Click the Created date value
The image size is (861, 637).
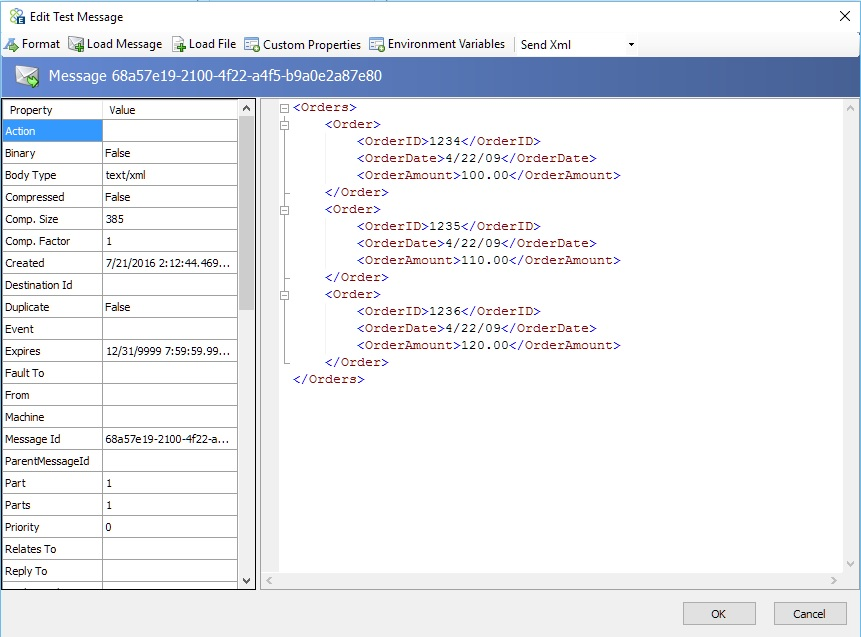pyautogui.click(x=167, y=263)
